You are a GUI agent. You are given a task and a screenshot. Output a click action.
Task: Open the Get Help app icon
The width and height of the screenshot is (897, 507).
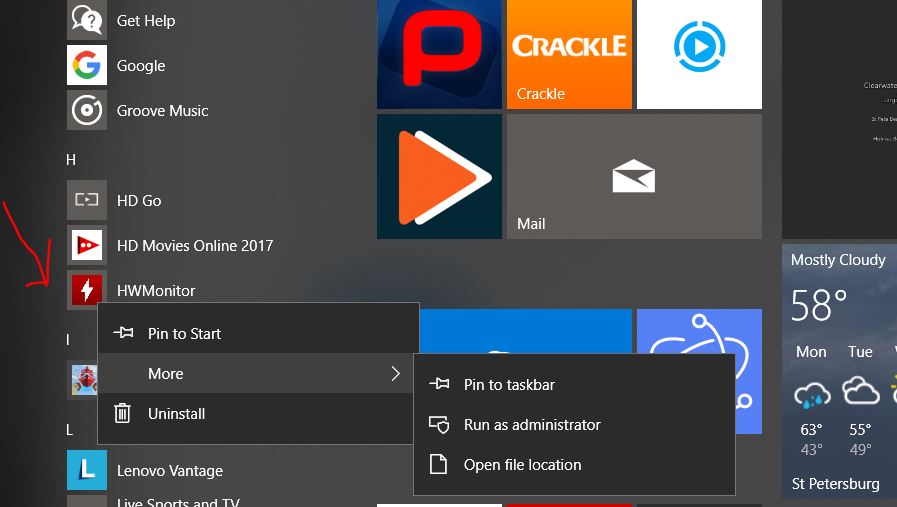coord(87,20)
